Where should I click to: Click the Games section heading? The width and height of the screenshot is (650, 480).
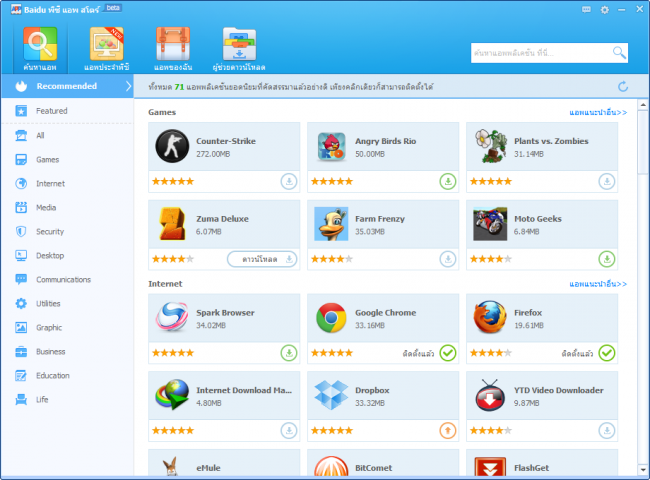click(x=162, y=112)
